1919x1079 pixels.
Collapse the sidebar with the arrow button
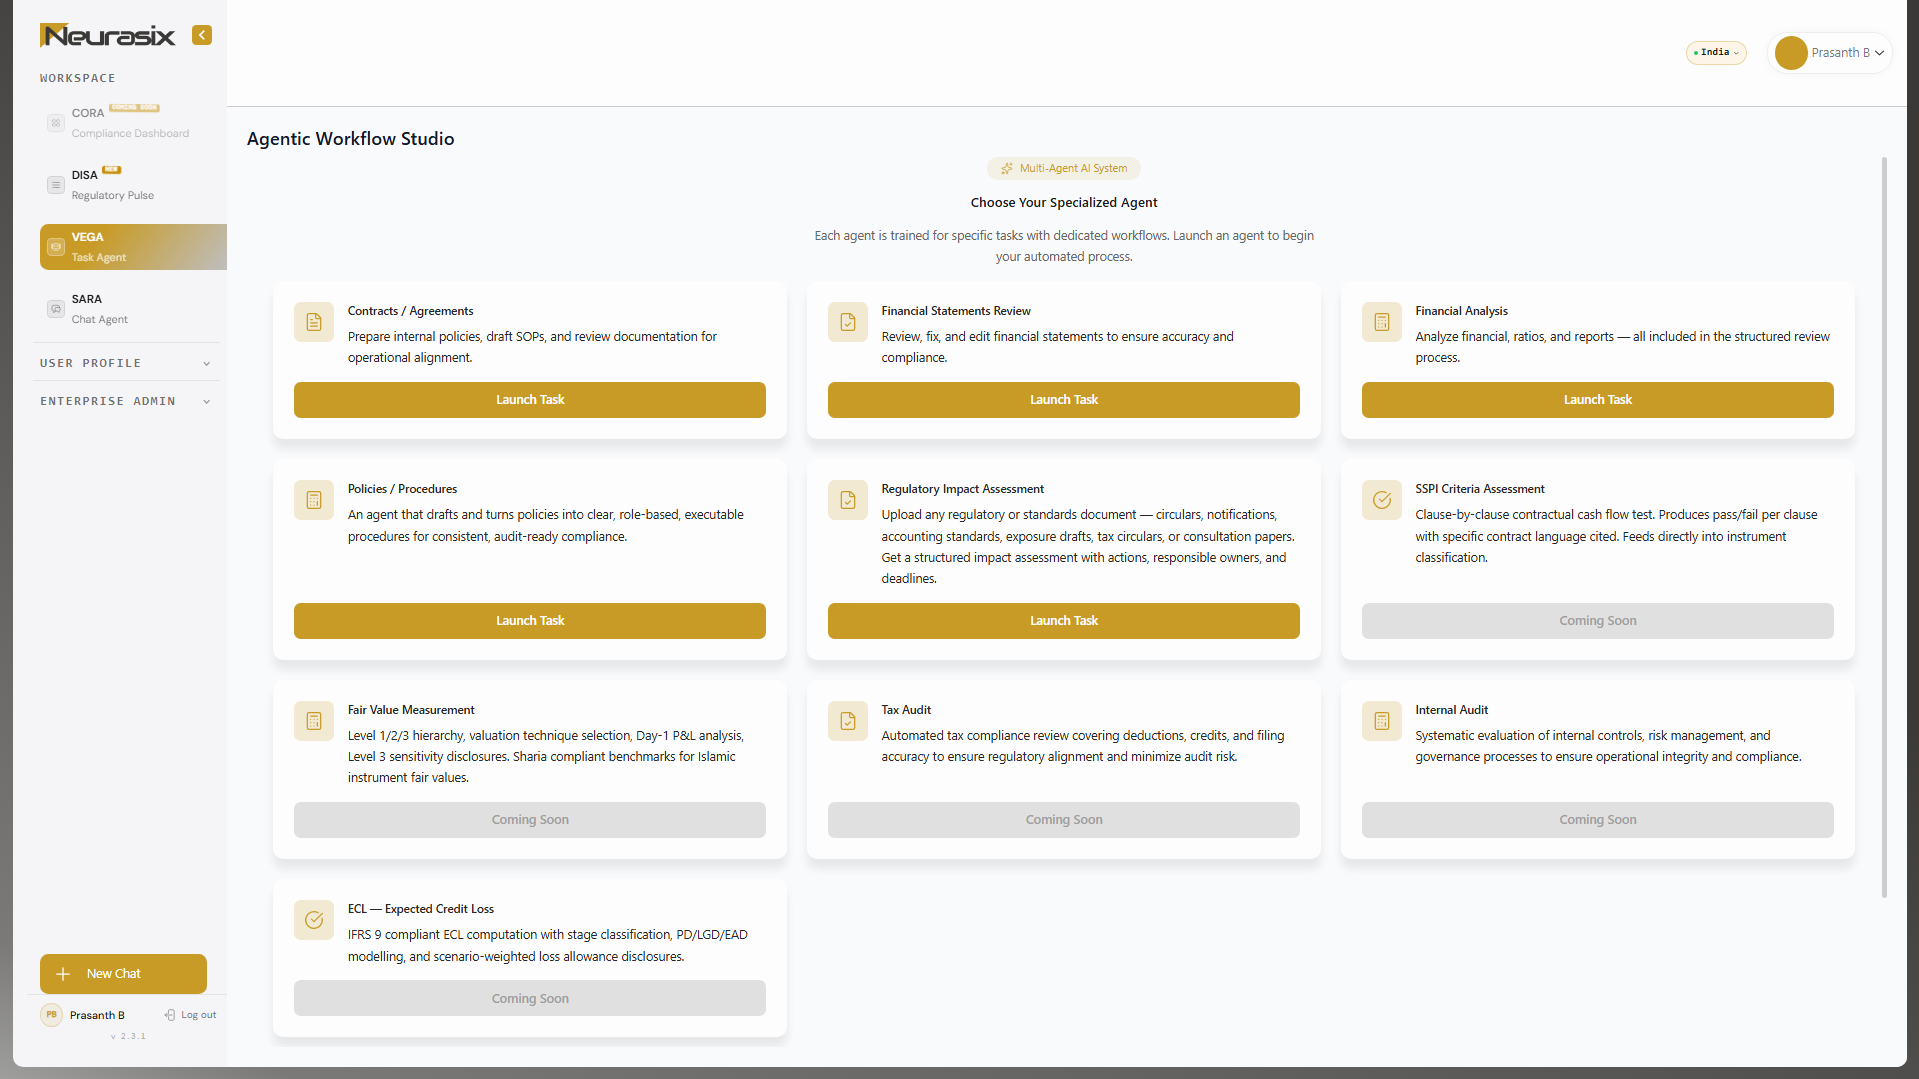click(202, 35)
